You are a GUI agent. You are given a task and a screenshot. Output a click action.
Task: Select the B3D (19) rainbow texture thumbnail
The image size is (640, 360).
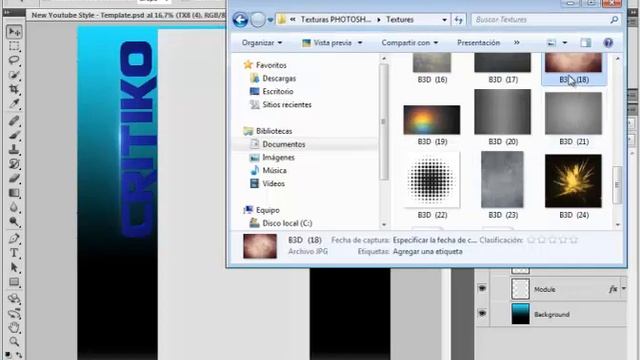click(x=432, y=120)
